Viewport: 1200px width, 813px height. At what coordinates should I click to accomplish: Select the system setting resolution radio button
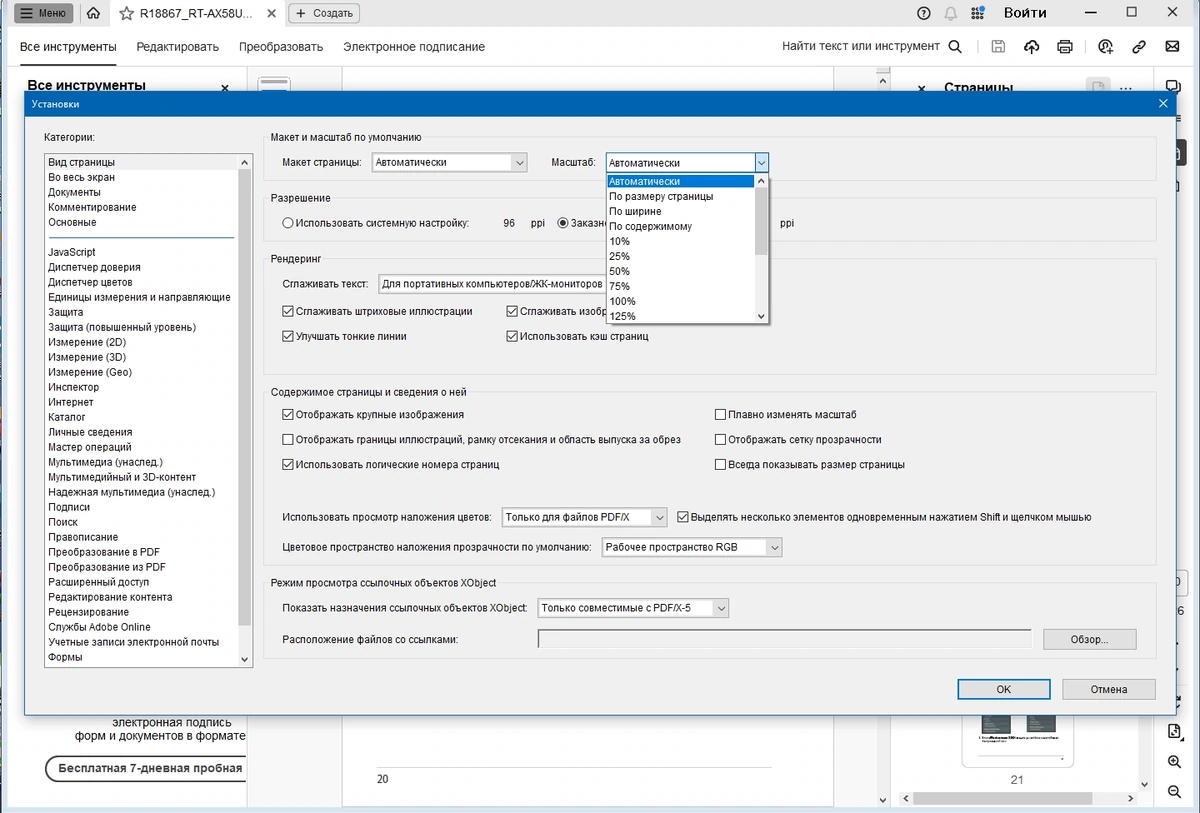point(288,223)
